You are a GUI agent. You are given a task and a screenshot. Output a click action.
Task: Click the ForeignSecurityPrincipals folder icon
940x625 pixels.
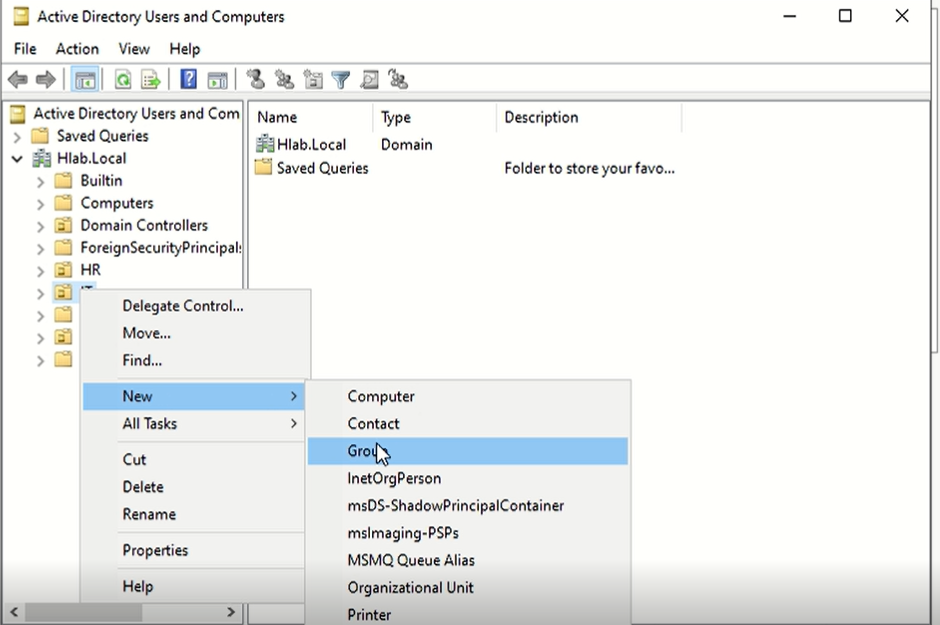[63, 247]
